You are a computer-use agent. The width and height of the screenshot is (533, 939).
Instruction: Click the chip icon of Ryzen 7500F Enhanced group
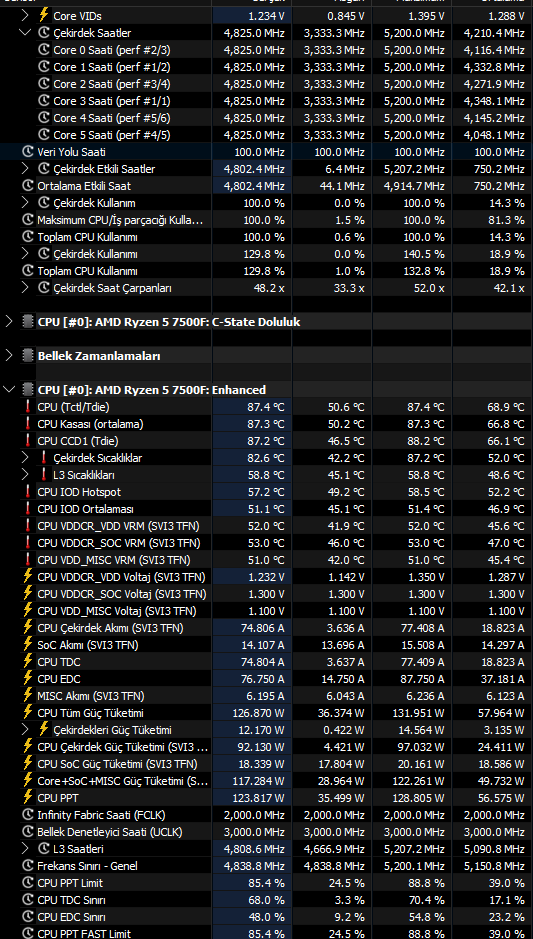[28, 390]
